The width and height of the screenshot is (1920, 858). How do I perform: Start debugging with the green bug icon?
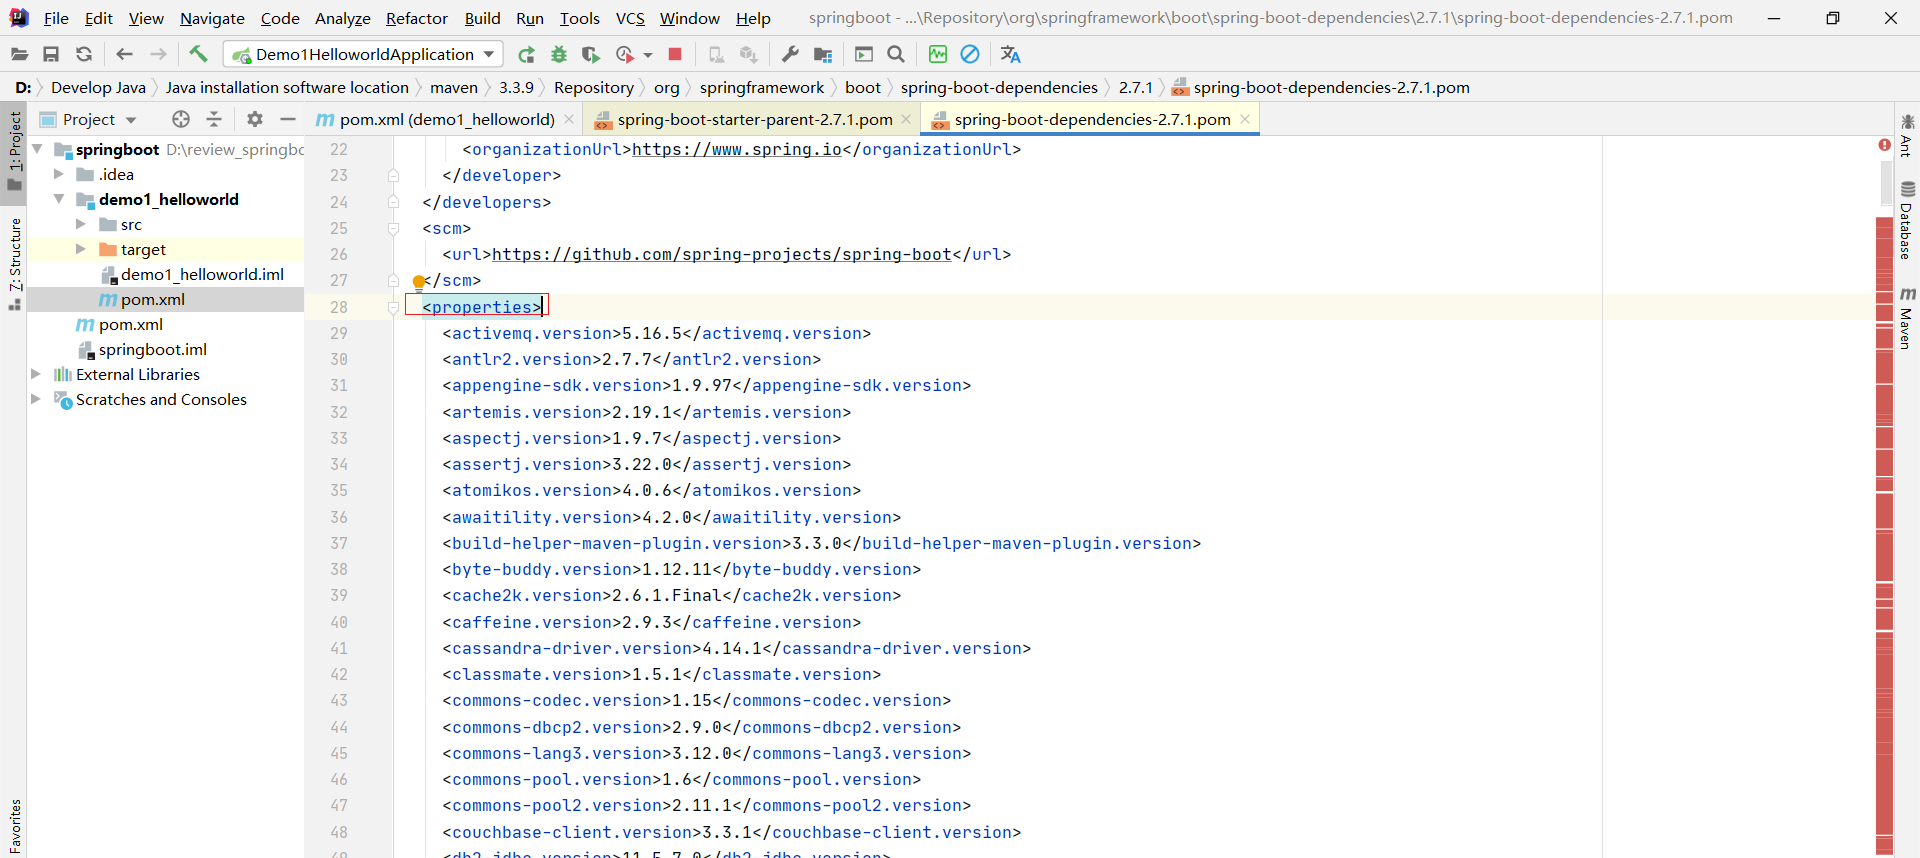pyautogui.click(x=559, y=54)
